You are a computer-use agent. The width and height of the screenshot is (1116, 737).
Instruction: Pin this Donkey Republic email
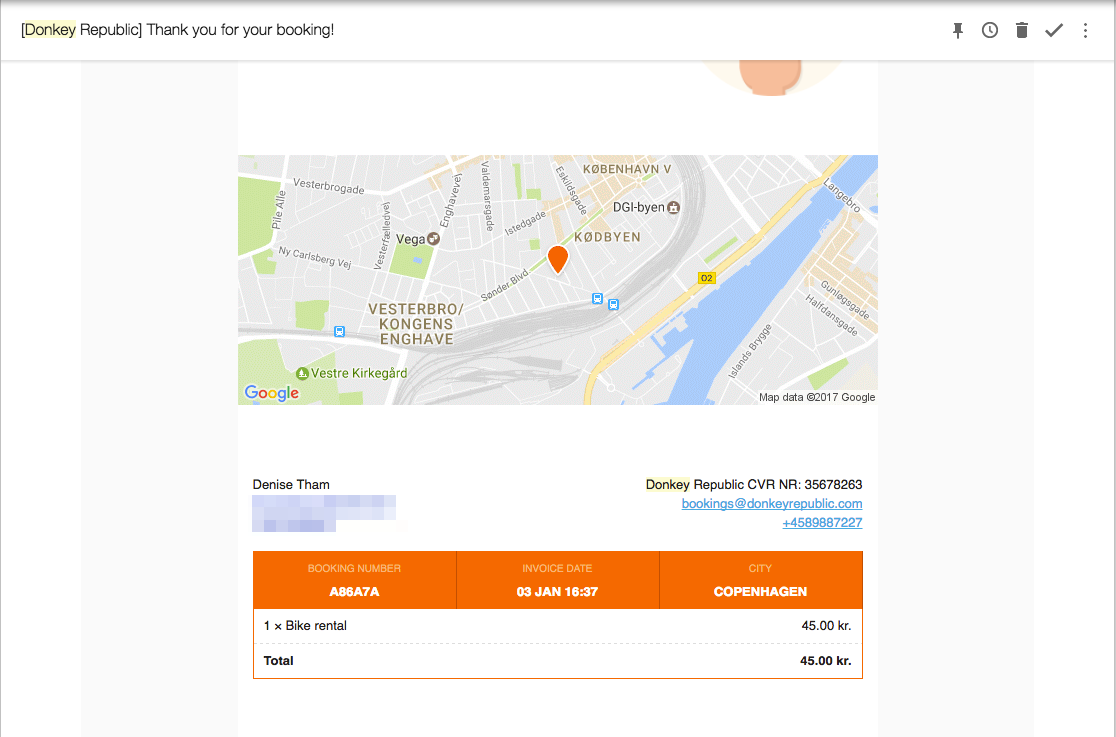[x=958, y=30]
